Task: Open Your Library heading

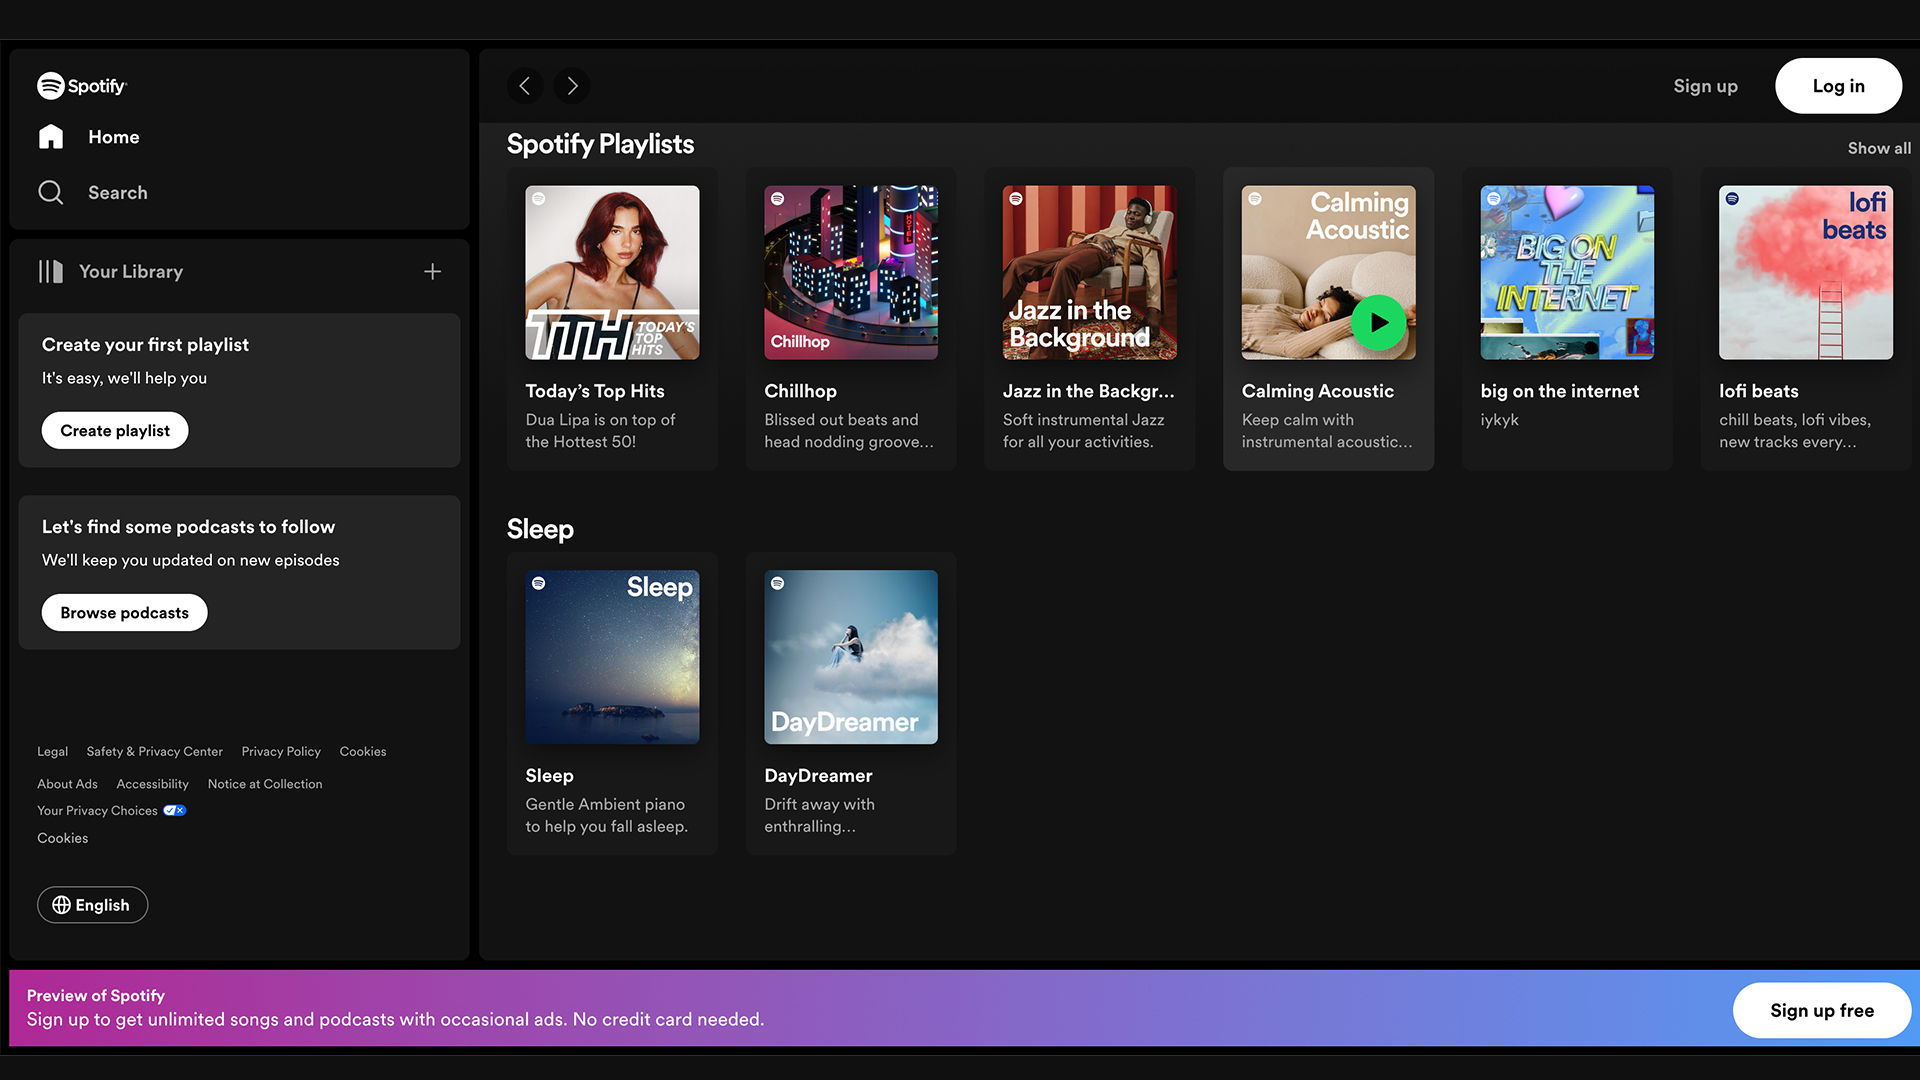Action: 131,272
